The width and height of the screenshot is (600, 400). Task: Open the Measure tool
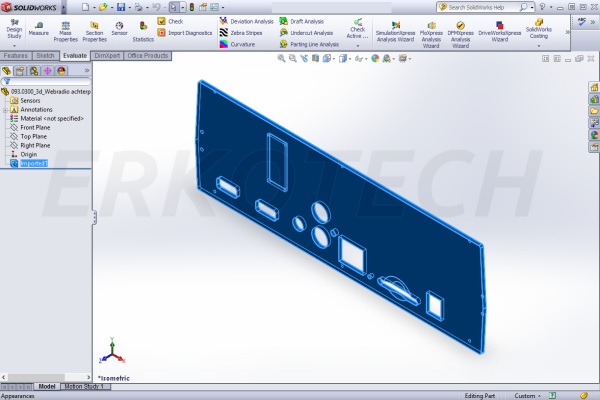(39, 27)
